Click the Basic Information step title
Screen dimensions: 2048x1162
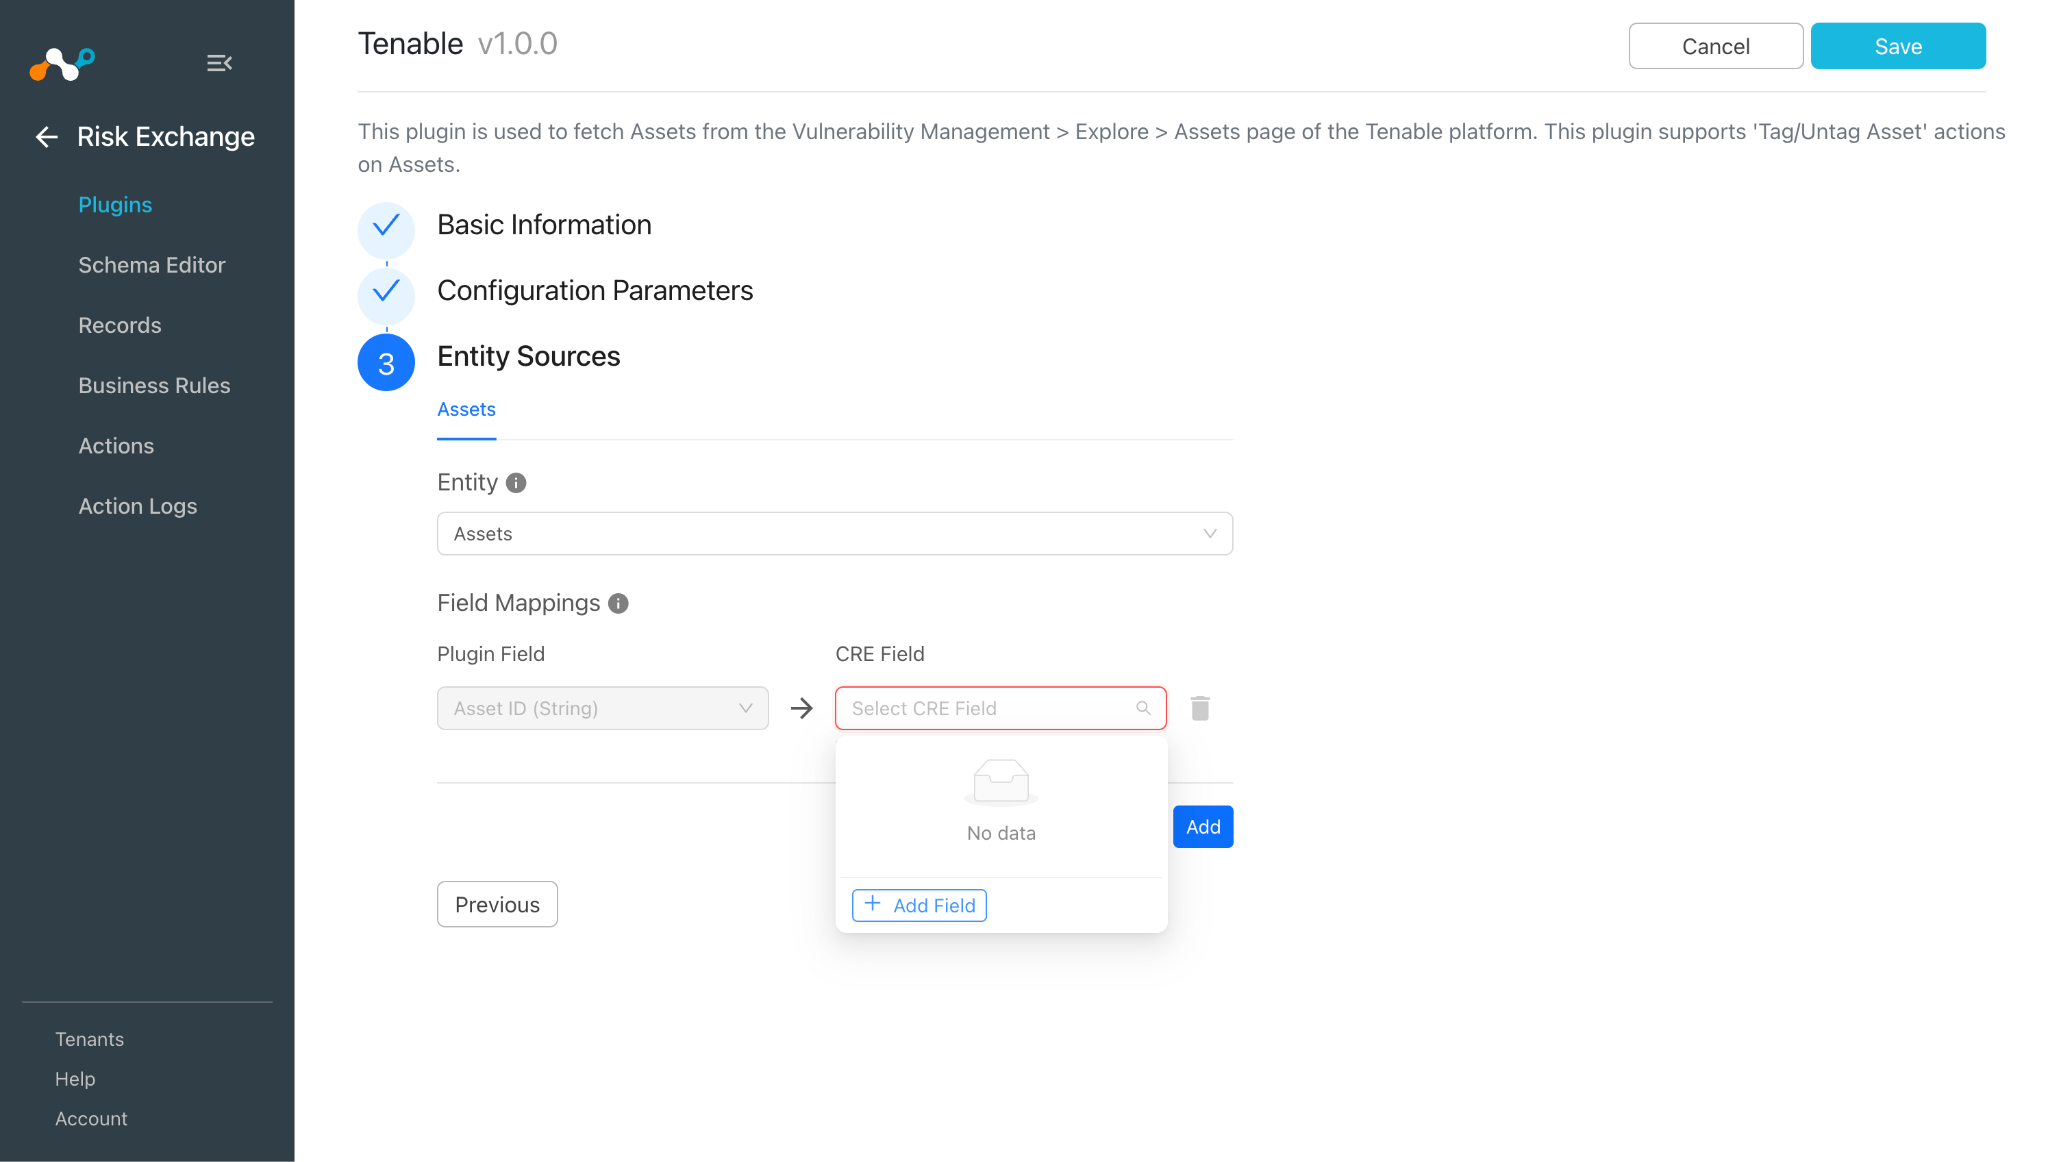tap(544, 225)
